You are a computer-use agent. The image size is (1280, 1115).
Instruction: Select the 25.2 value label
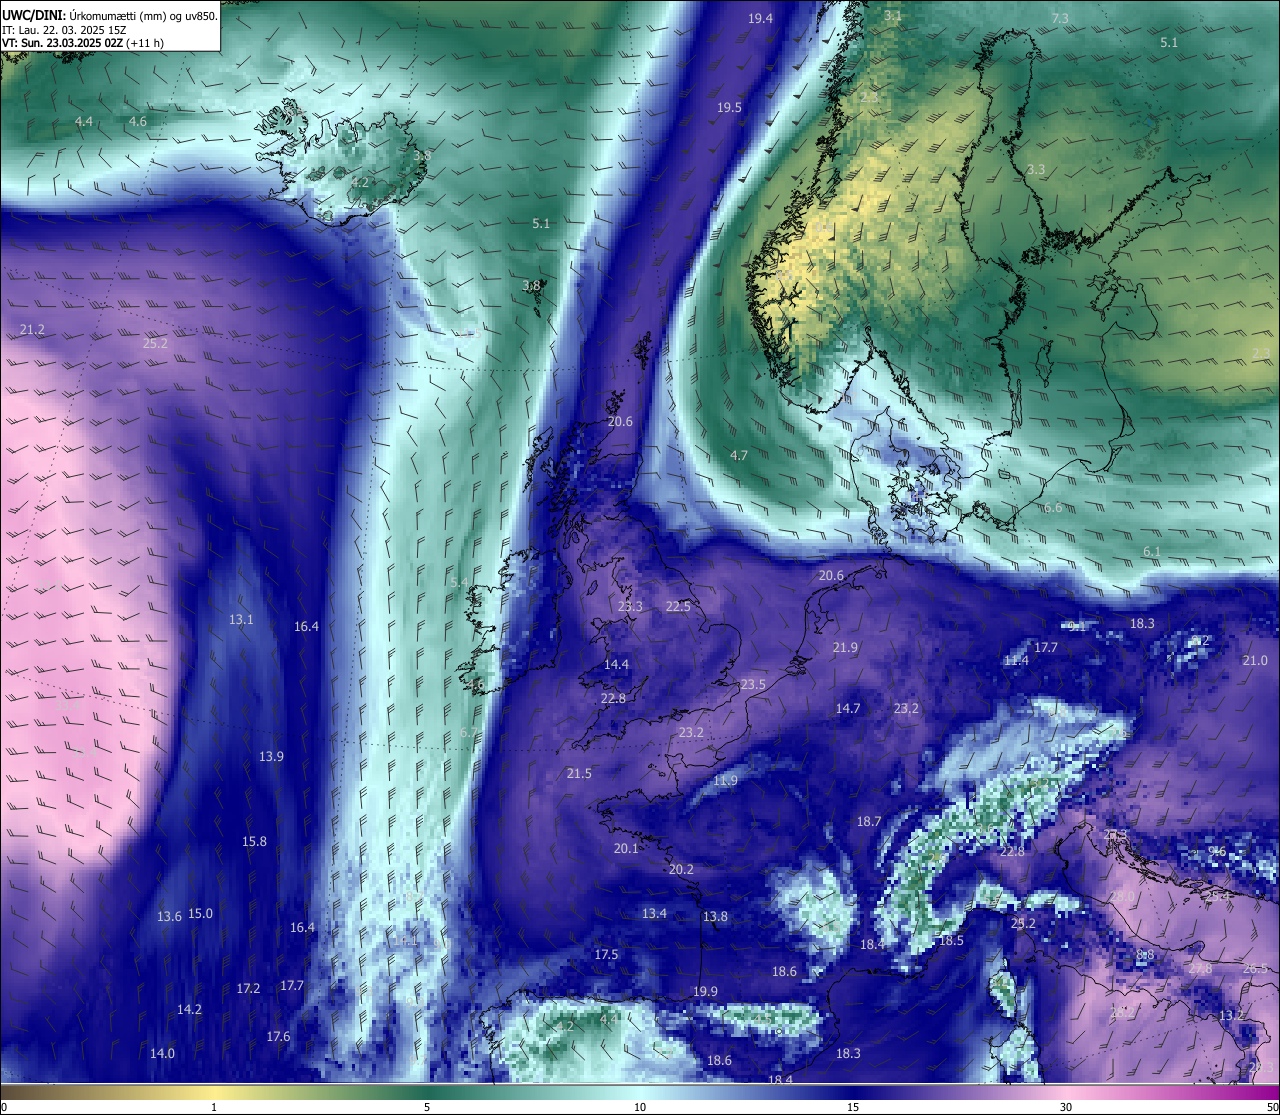click(155, 344)
